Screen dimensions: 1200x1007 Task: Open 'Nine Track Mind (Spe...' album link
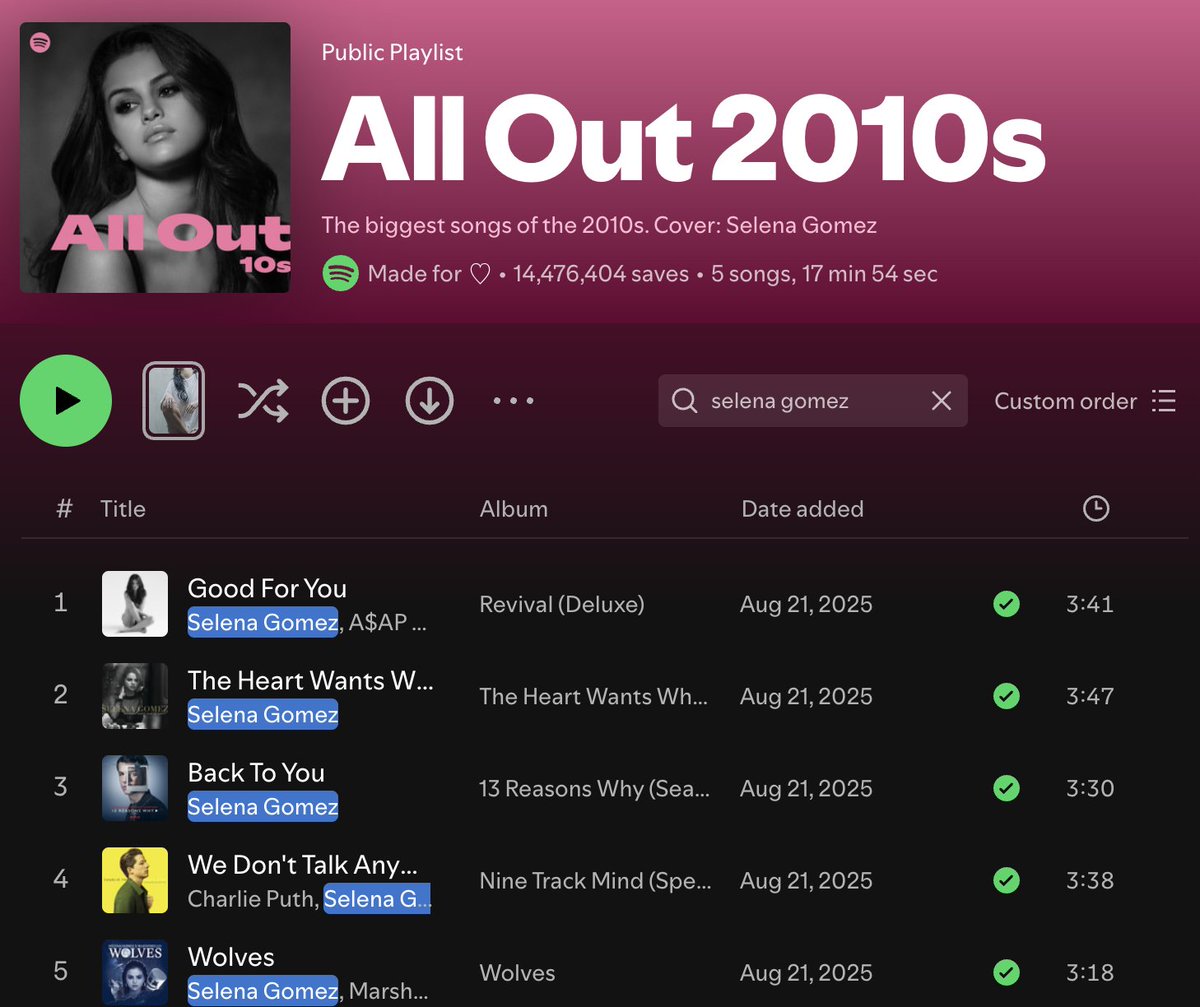point(596,880)
